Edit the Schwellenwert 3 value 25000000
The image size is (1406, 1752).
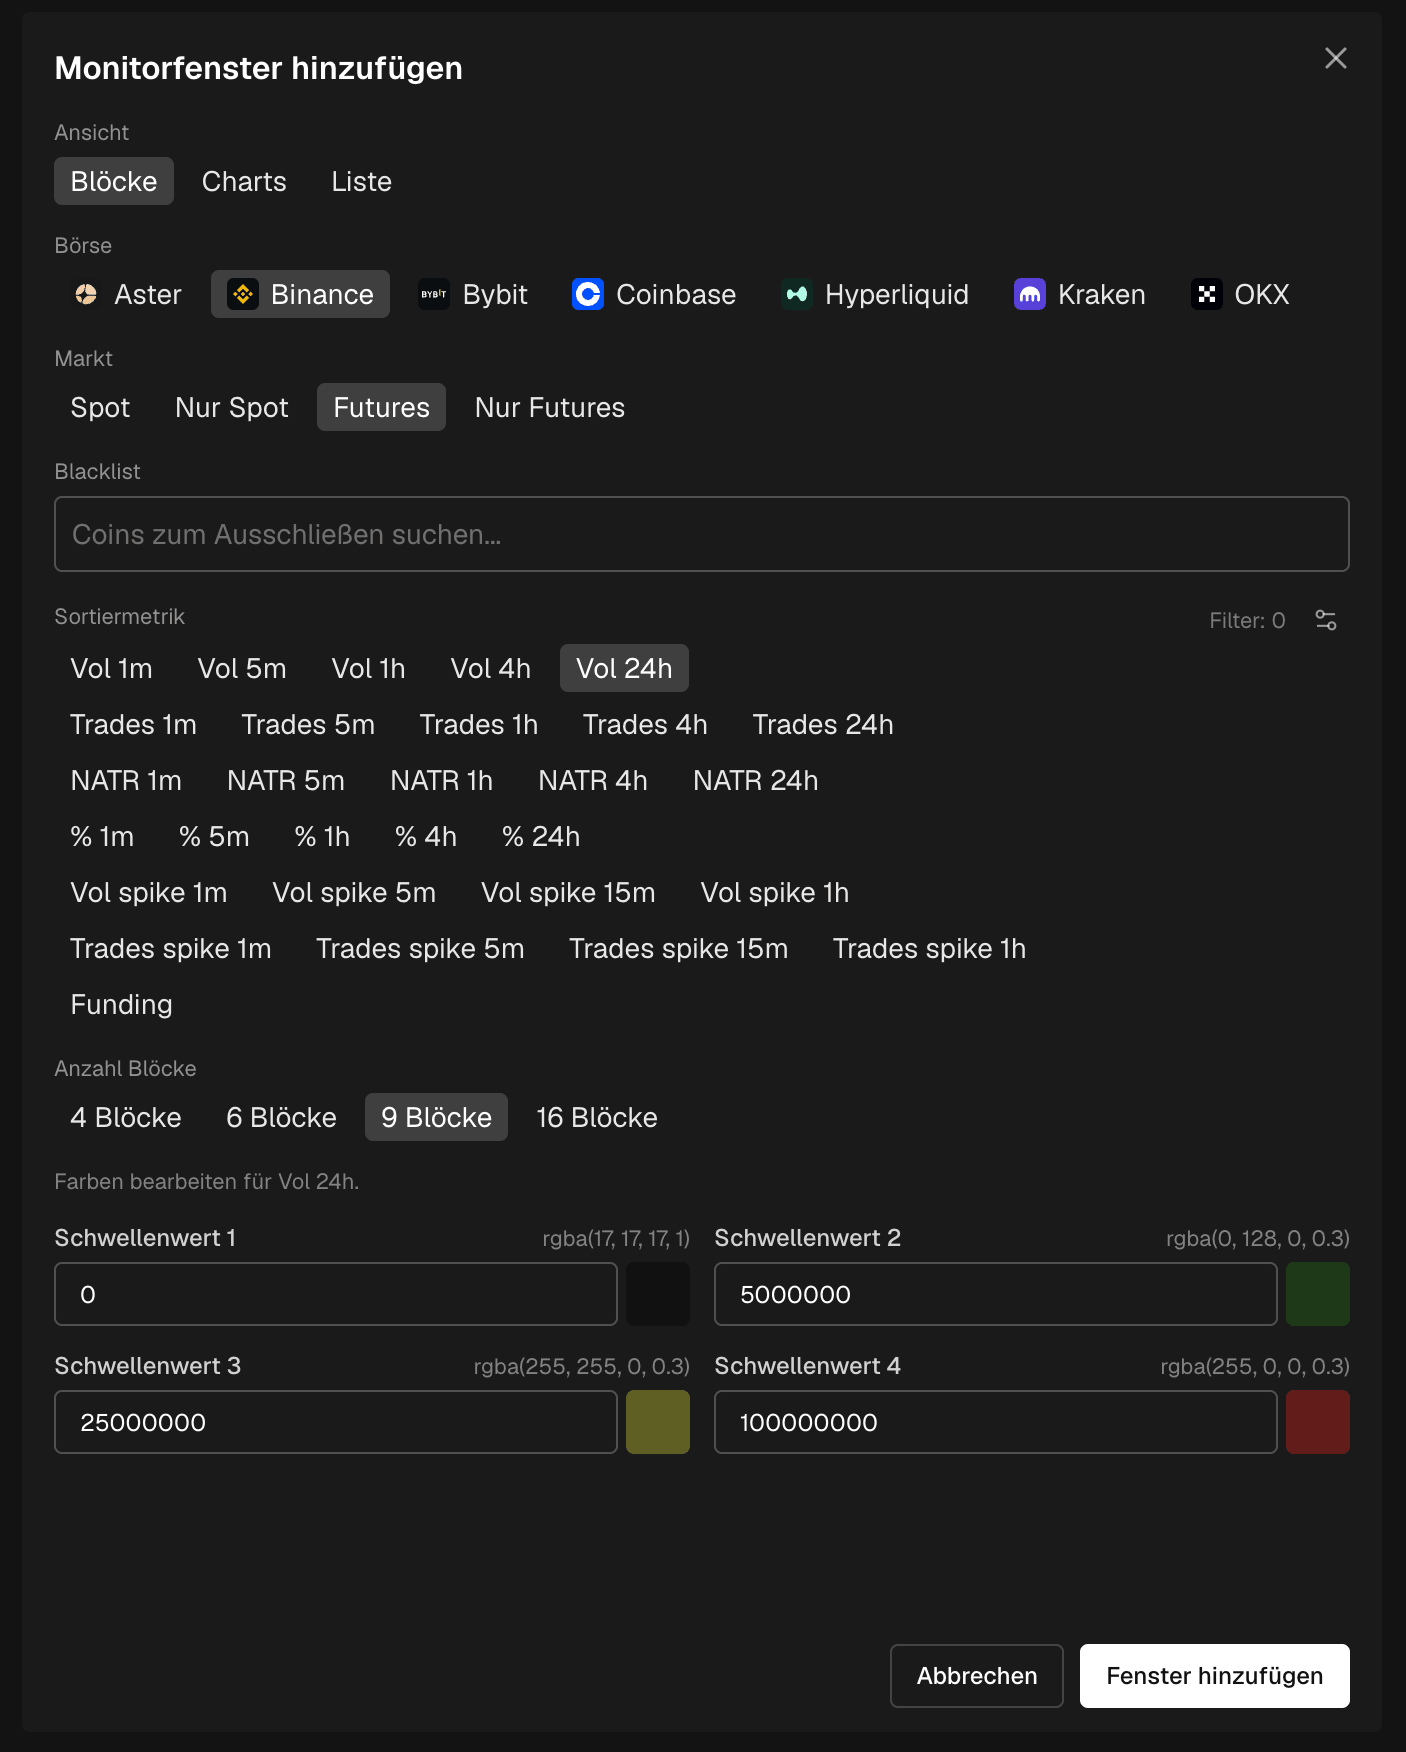pyautogui.click(x=336, y=1422)
